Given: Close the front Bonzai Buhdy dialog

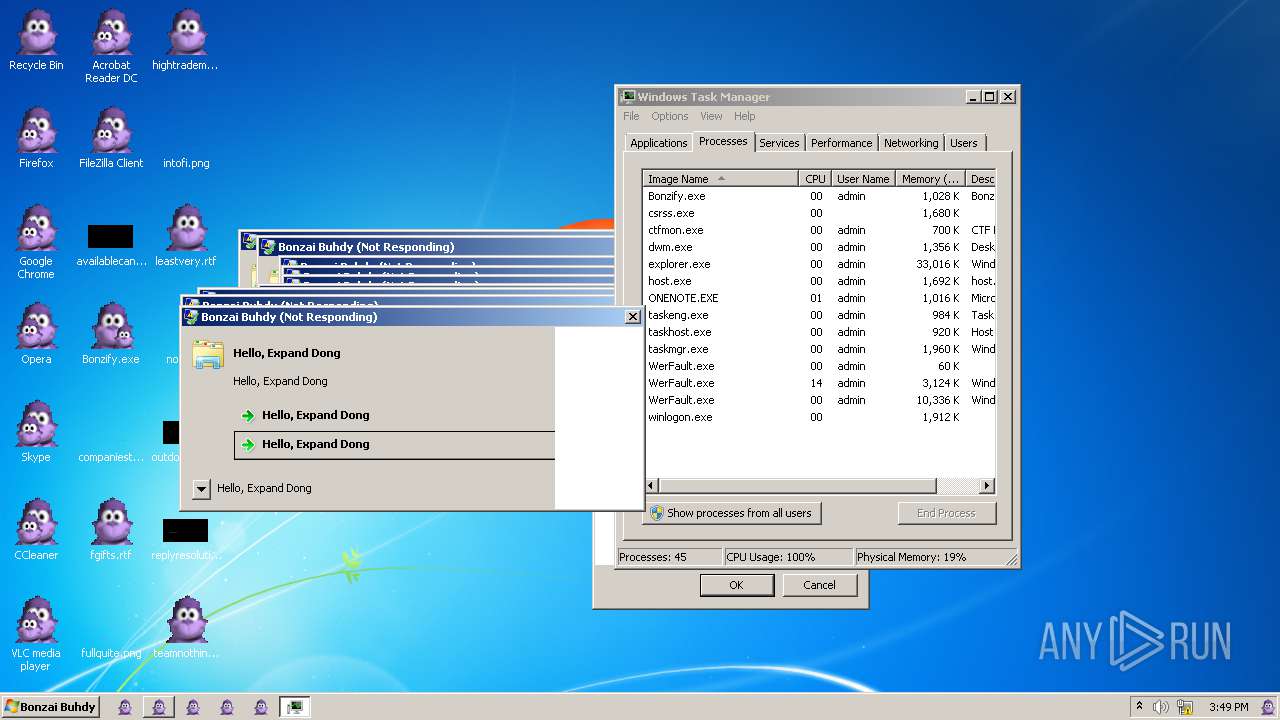Looking at the screenshot, I should tap(632, 317).
